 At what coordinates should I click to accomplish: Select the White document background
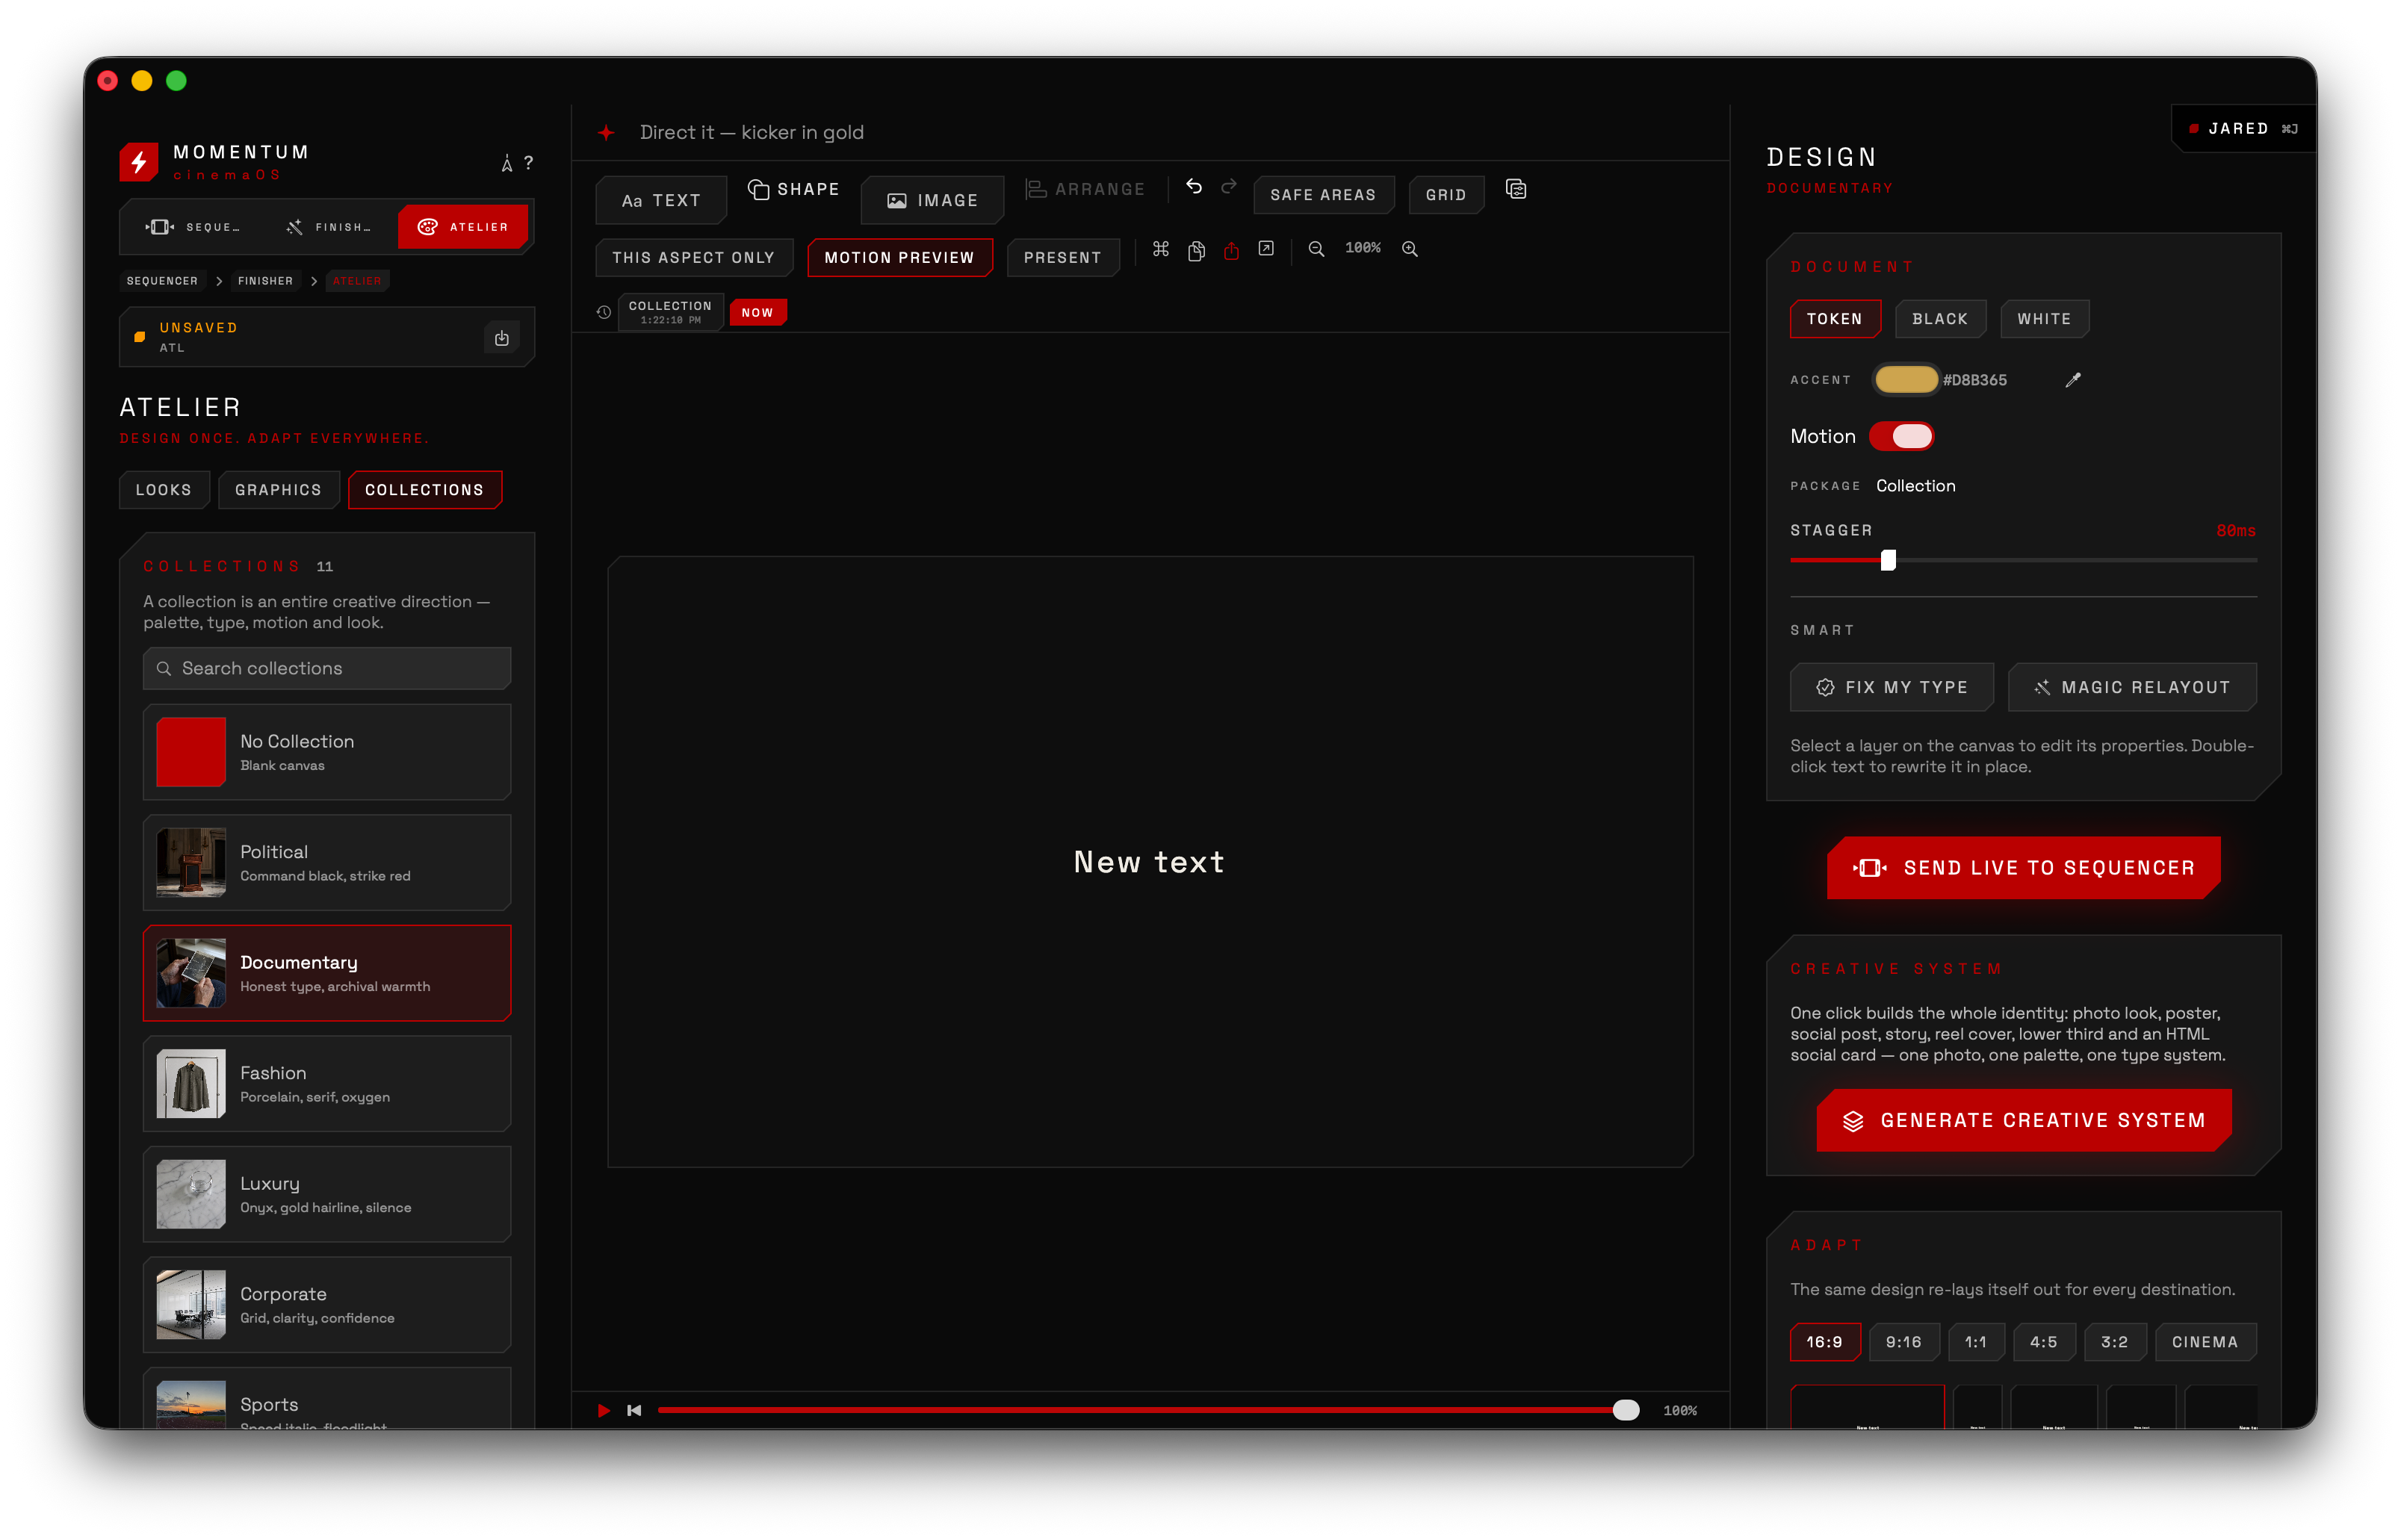(x=2044, y=319)
